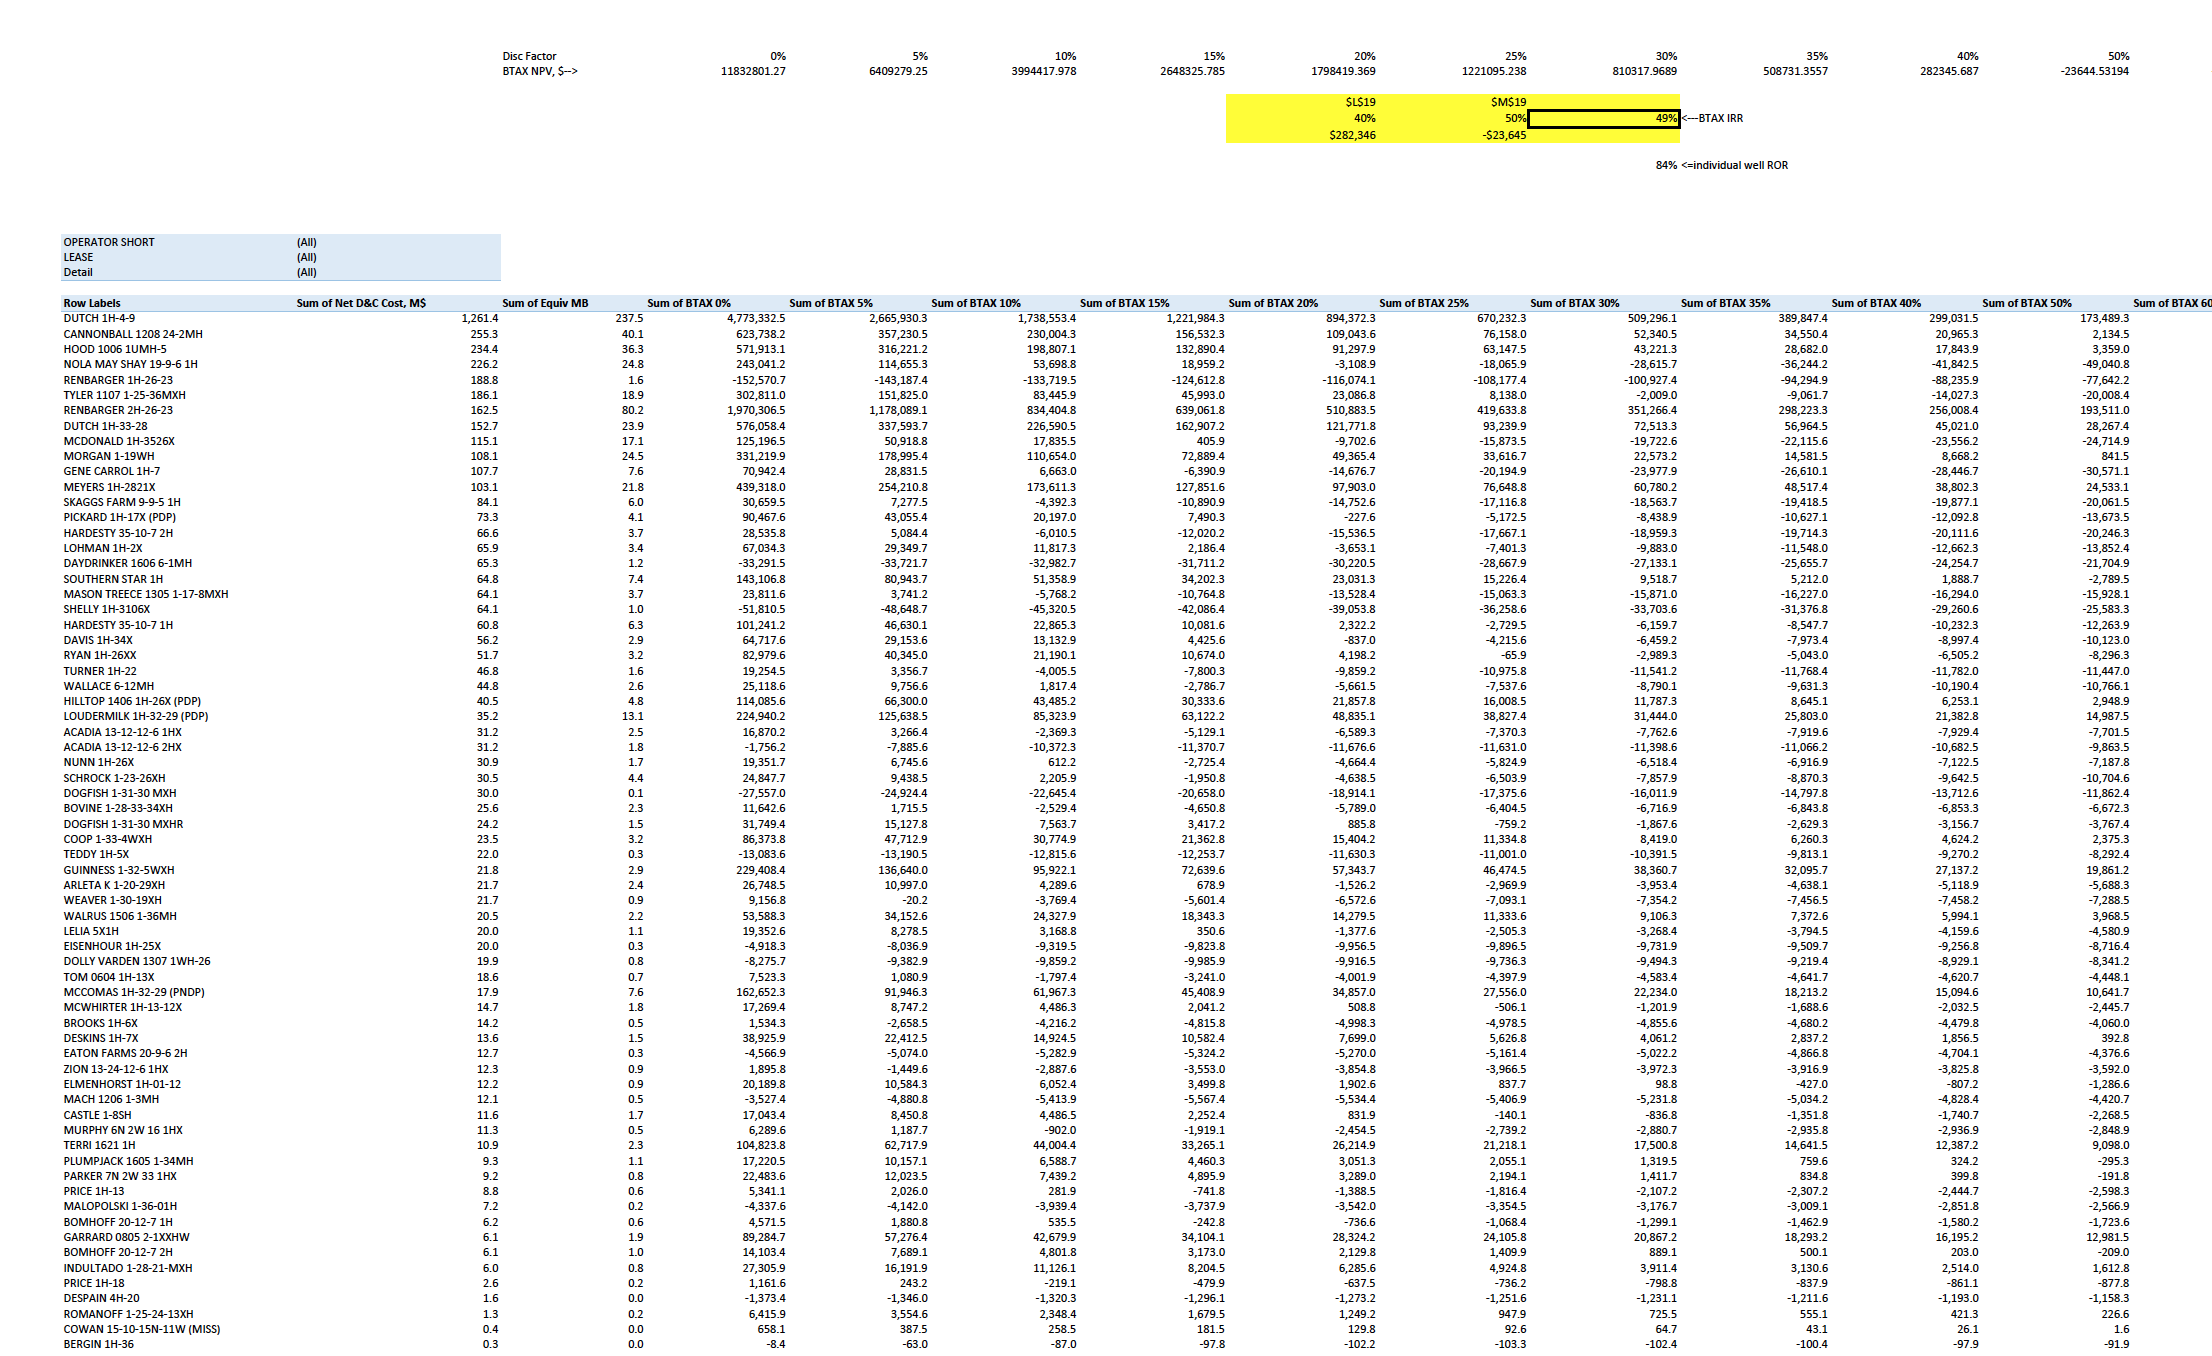Select the MCDONALD 1H-3526X row label

(119, 441)
